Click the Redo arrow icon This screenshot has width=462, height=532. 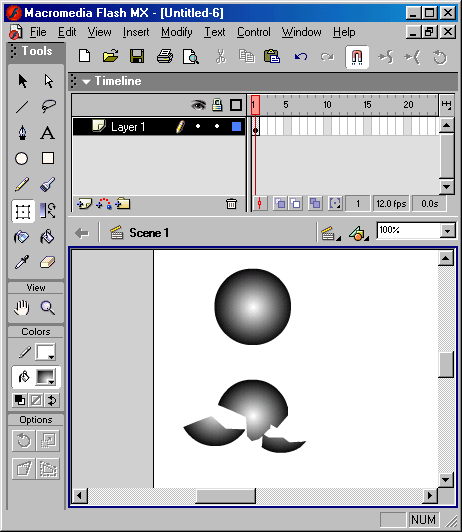(x=327, y=57)
